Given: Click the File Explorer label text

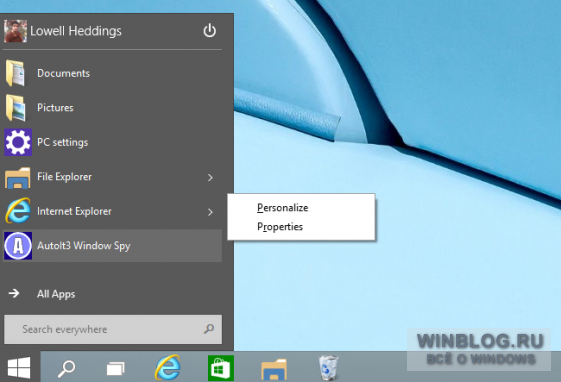Looking at the screenshot, I should click(64, 177).
